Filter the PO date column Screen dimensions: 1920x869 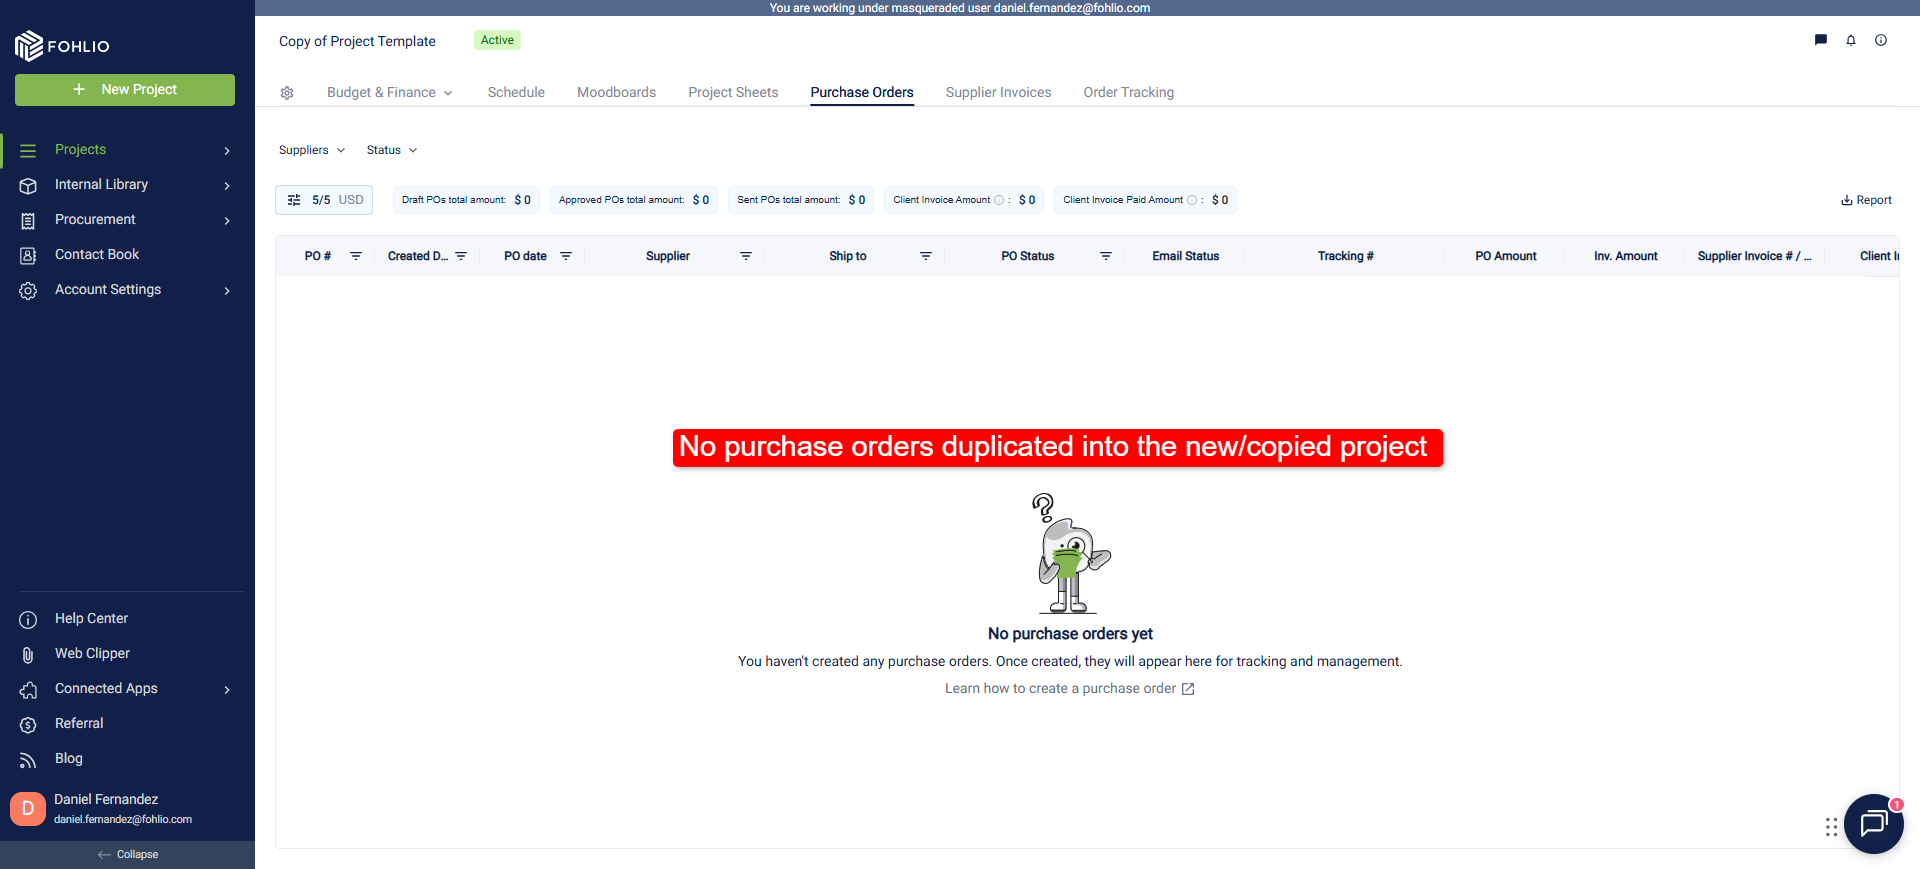click(x=566, y=256)
